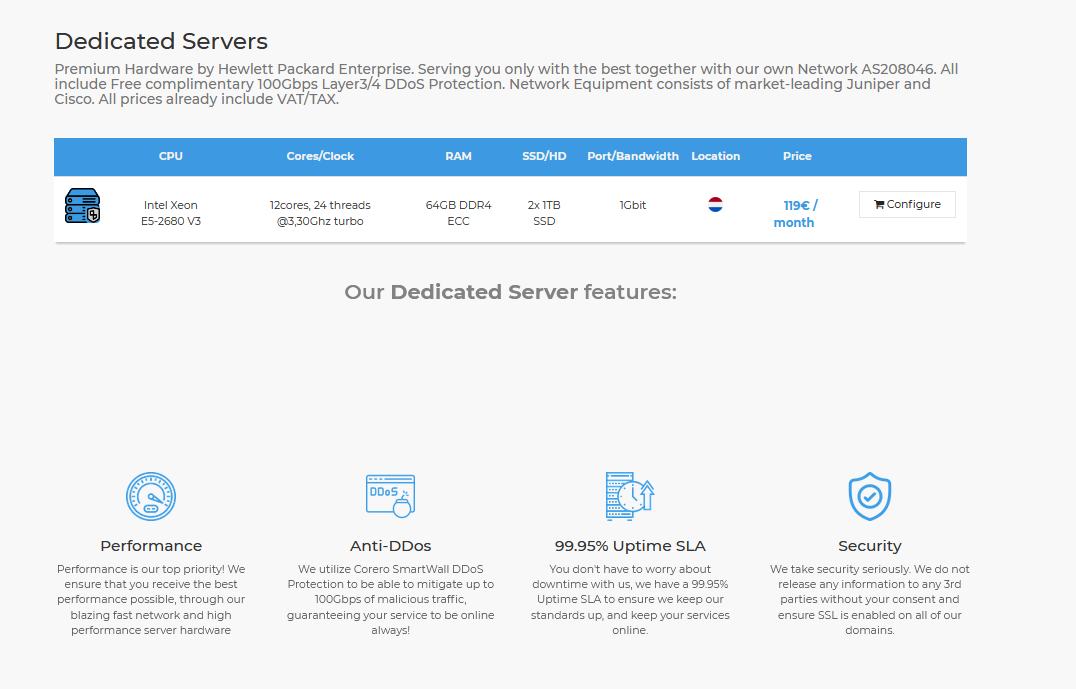Click the Anti-DDoS browser bomb icon
Screen dimensions: 1076x689
[x=390, y=495]
